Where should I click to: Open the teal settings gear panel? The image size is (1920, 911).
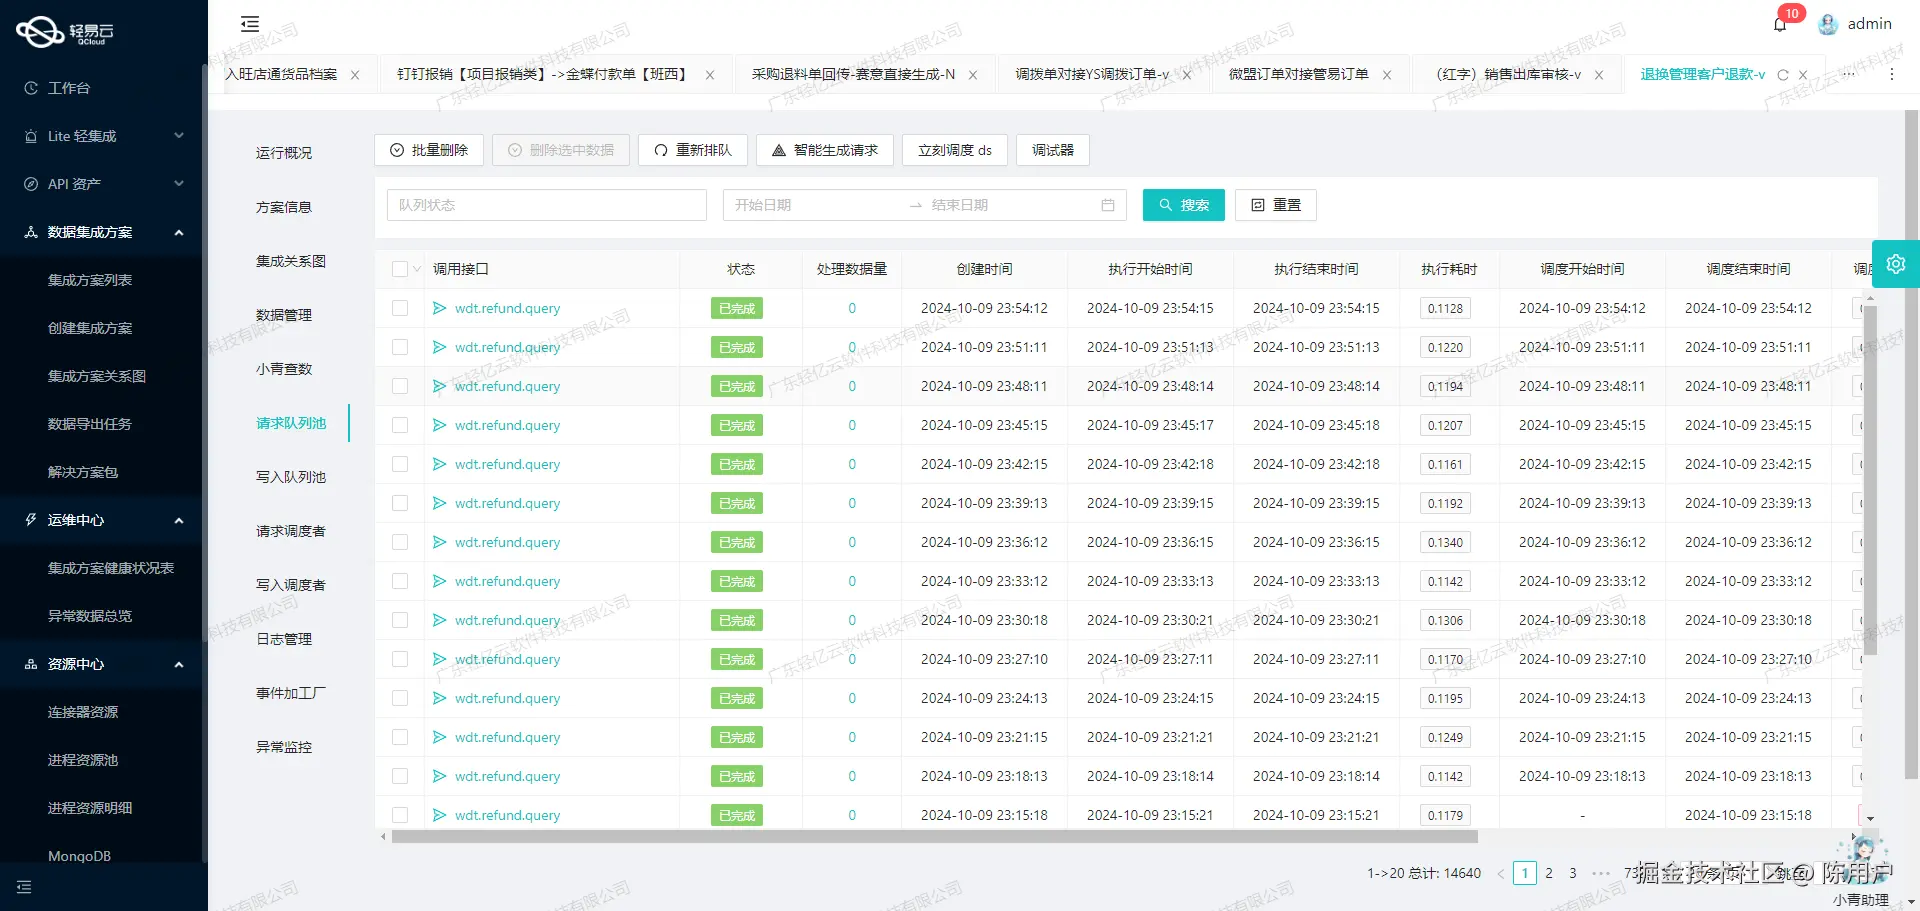click(1896, 264)
